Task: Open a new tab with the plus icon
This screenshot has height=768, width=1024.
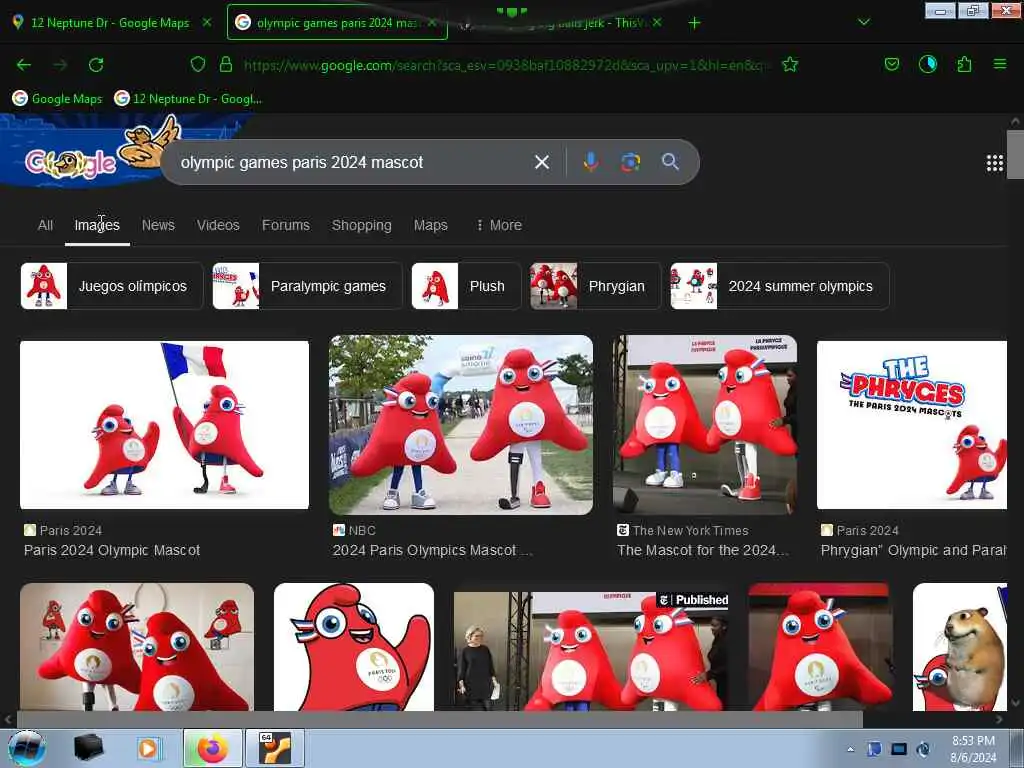Action: 694,23
